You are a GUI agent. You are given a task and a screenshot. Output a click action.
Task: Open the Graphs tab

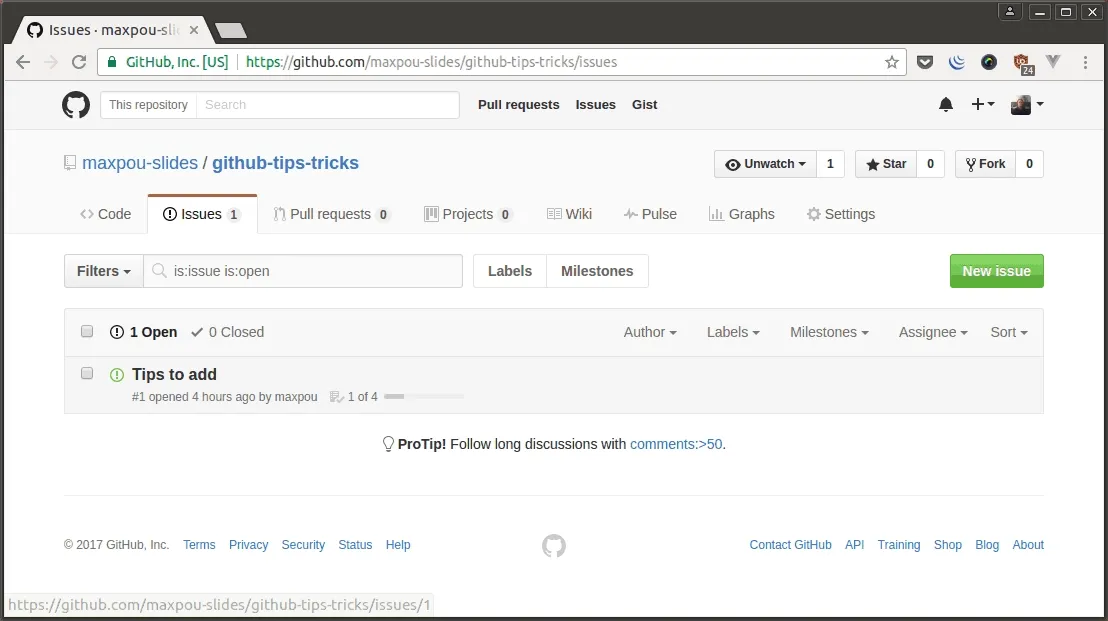click(742, 214)
